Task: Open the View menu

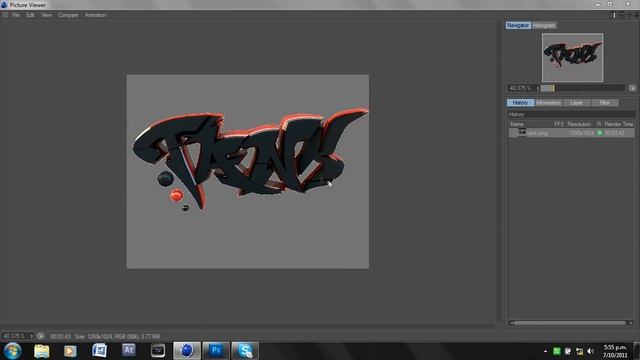Action: (46, 15)
